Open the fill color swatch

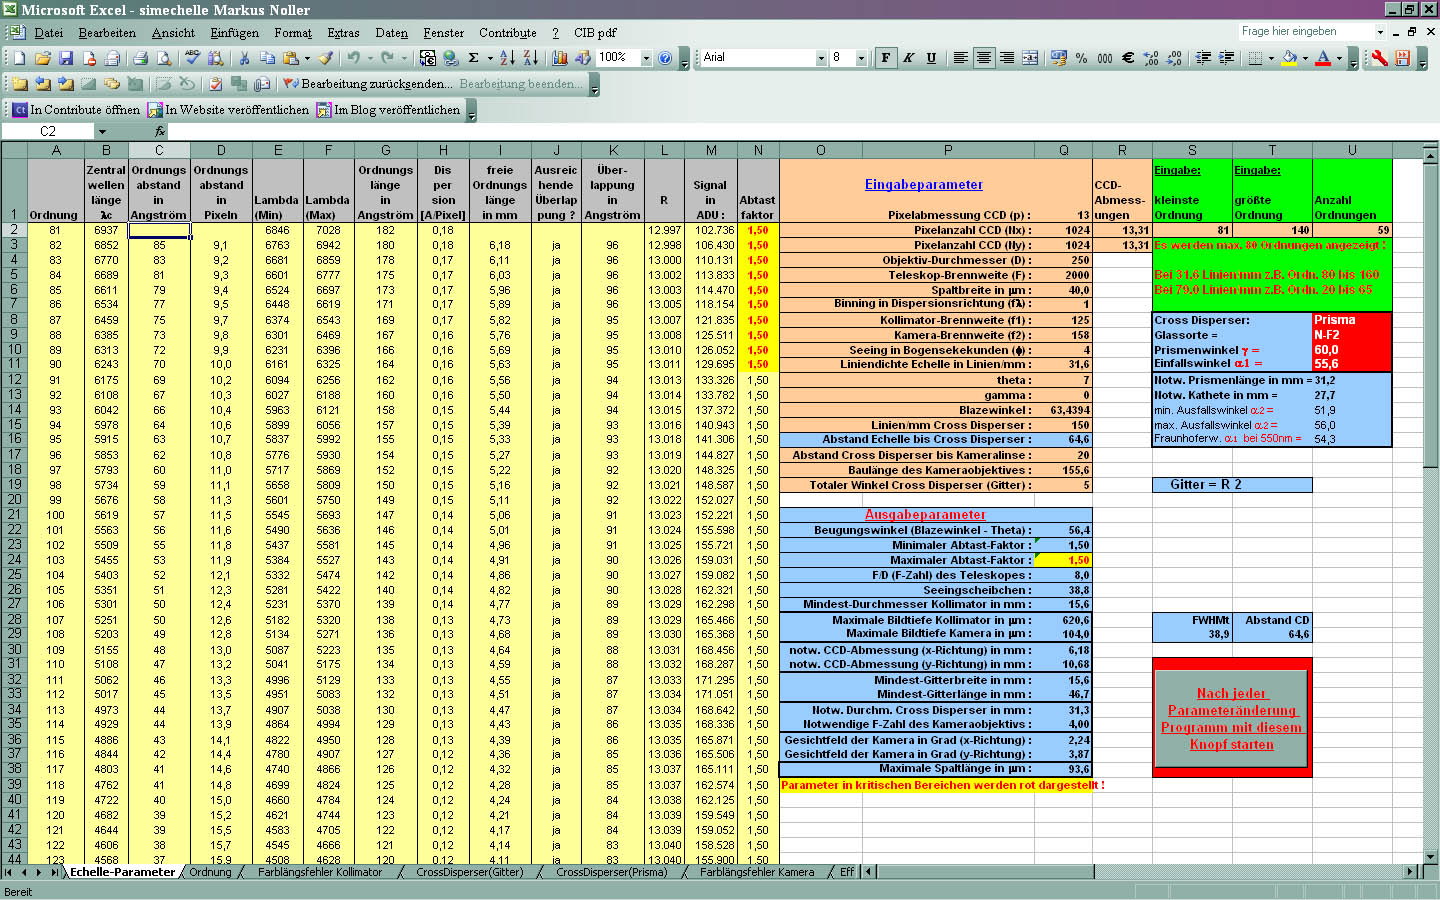click(x=1291, y=58)
